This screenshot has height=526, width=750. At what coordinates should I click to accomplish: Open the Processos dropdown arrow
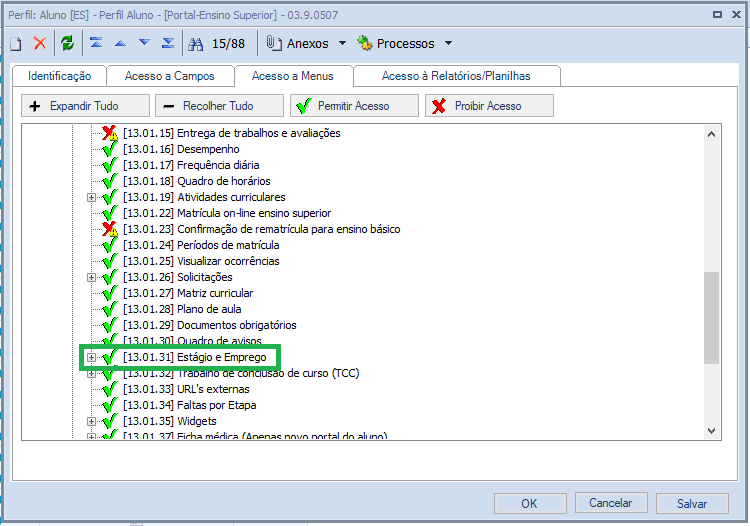pyautogui.click(x=448, y=43)
